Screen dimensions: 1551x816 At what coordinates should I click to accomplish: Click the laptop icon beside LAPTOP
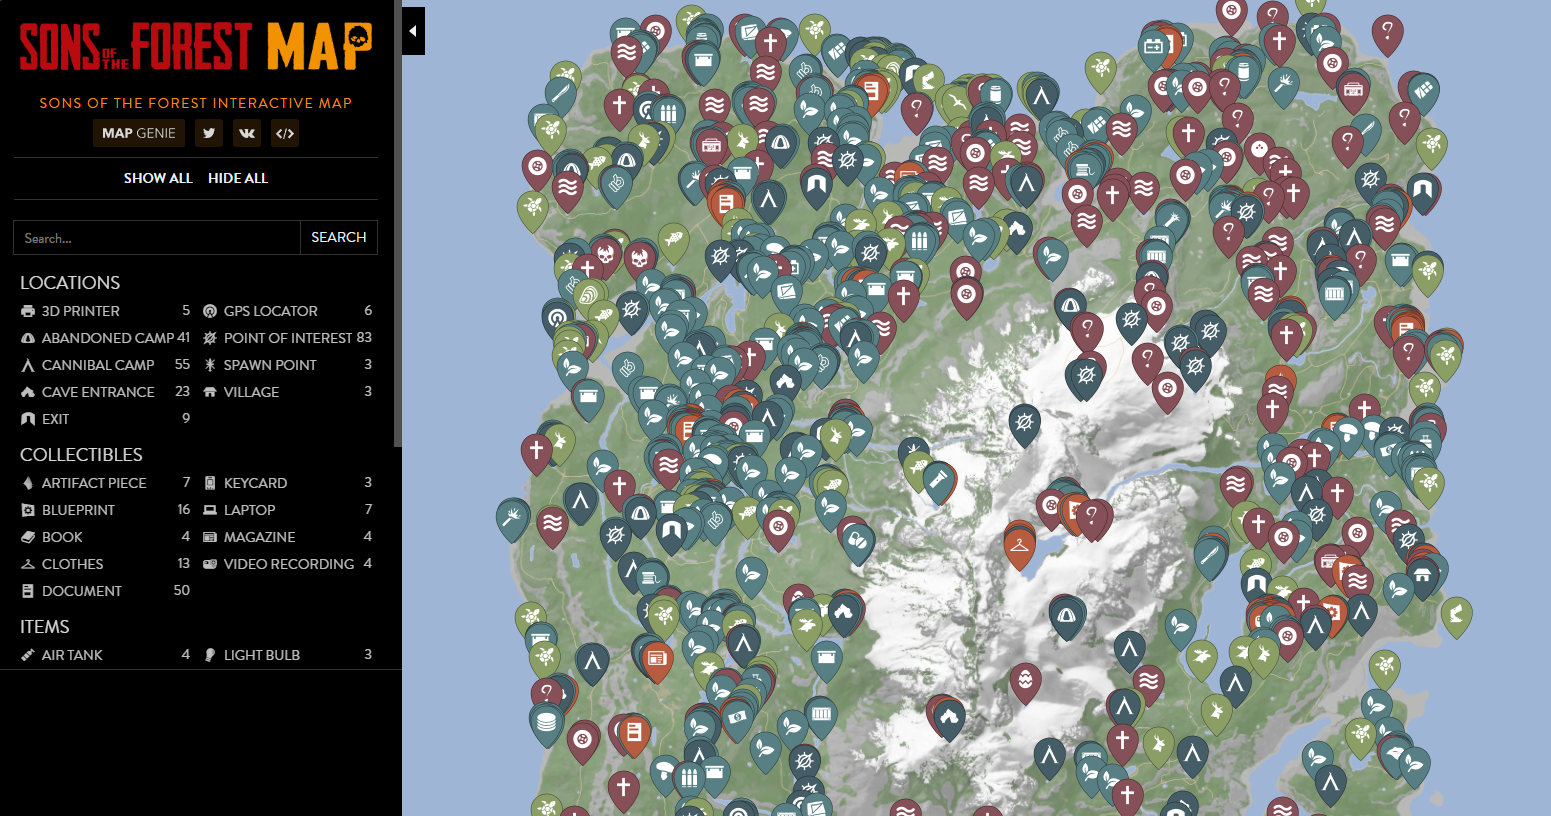pyautogui.click(x=210, y=510)
